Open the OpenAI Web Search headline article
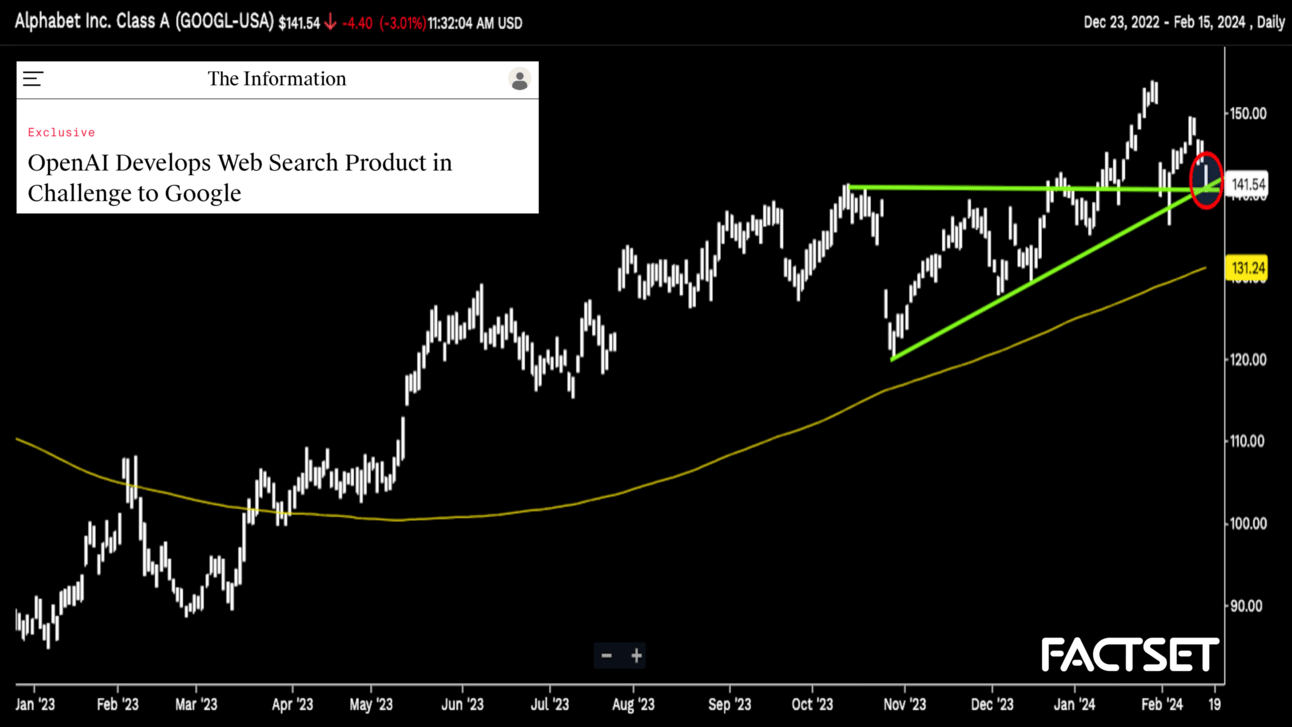1292x727 pixels. [240, 177]
